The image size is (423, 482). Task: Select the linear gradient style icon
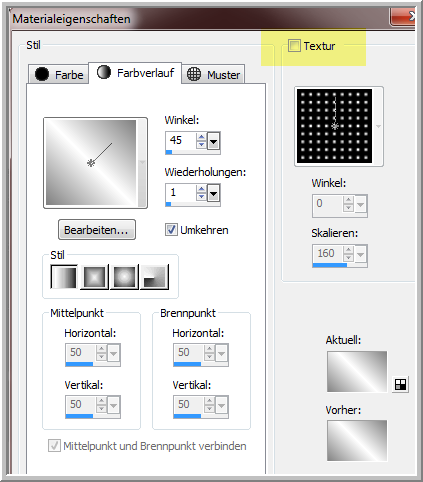(x=64, y=277)
